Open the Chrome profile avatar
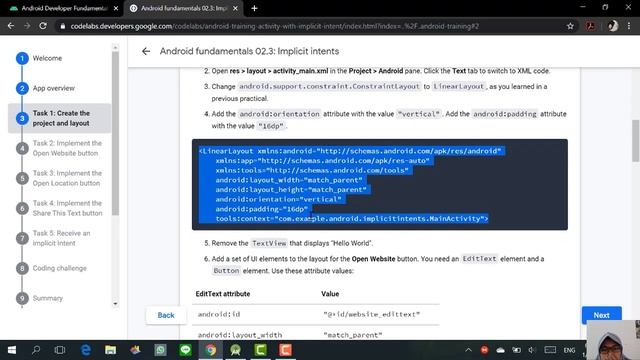Screen dimensions: 640x360 [613, 26]
